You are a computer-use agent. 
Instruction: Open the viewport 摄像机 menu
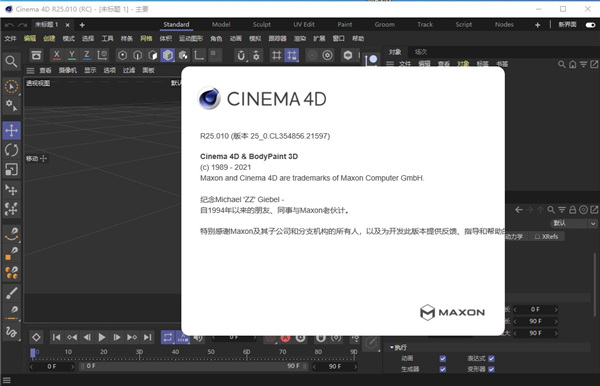68,70
